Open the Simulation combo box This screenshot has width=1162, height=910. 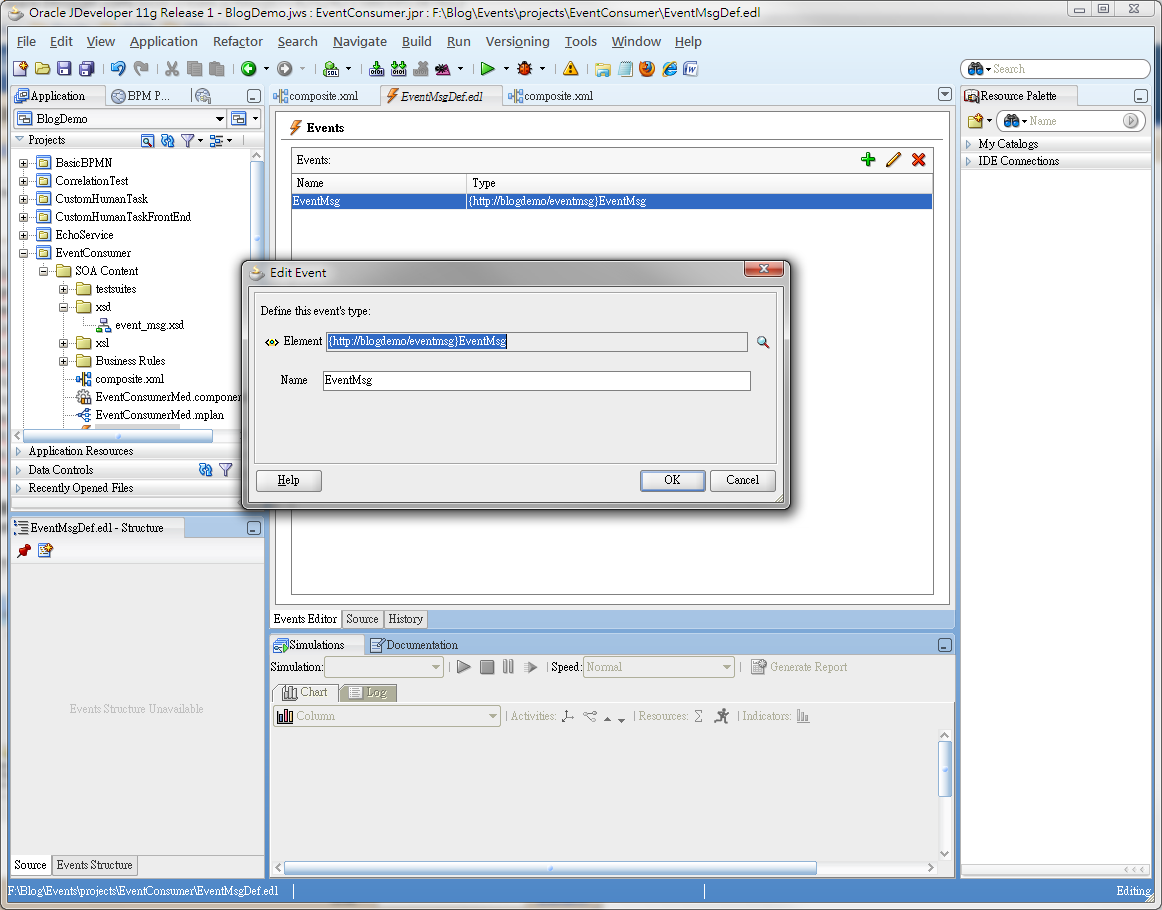pyautogui.click(x=384, y=667)
